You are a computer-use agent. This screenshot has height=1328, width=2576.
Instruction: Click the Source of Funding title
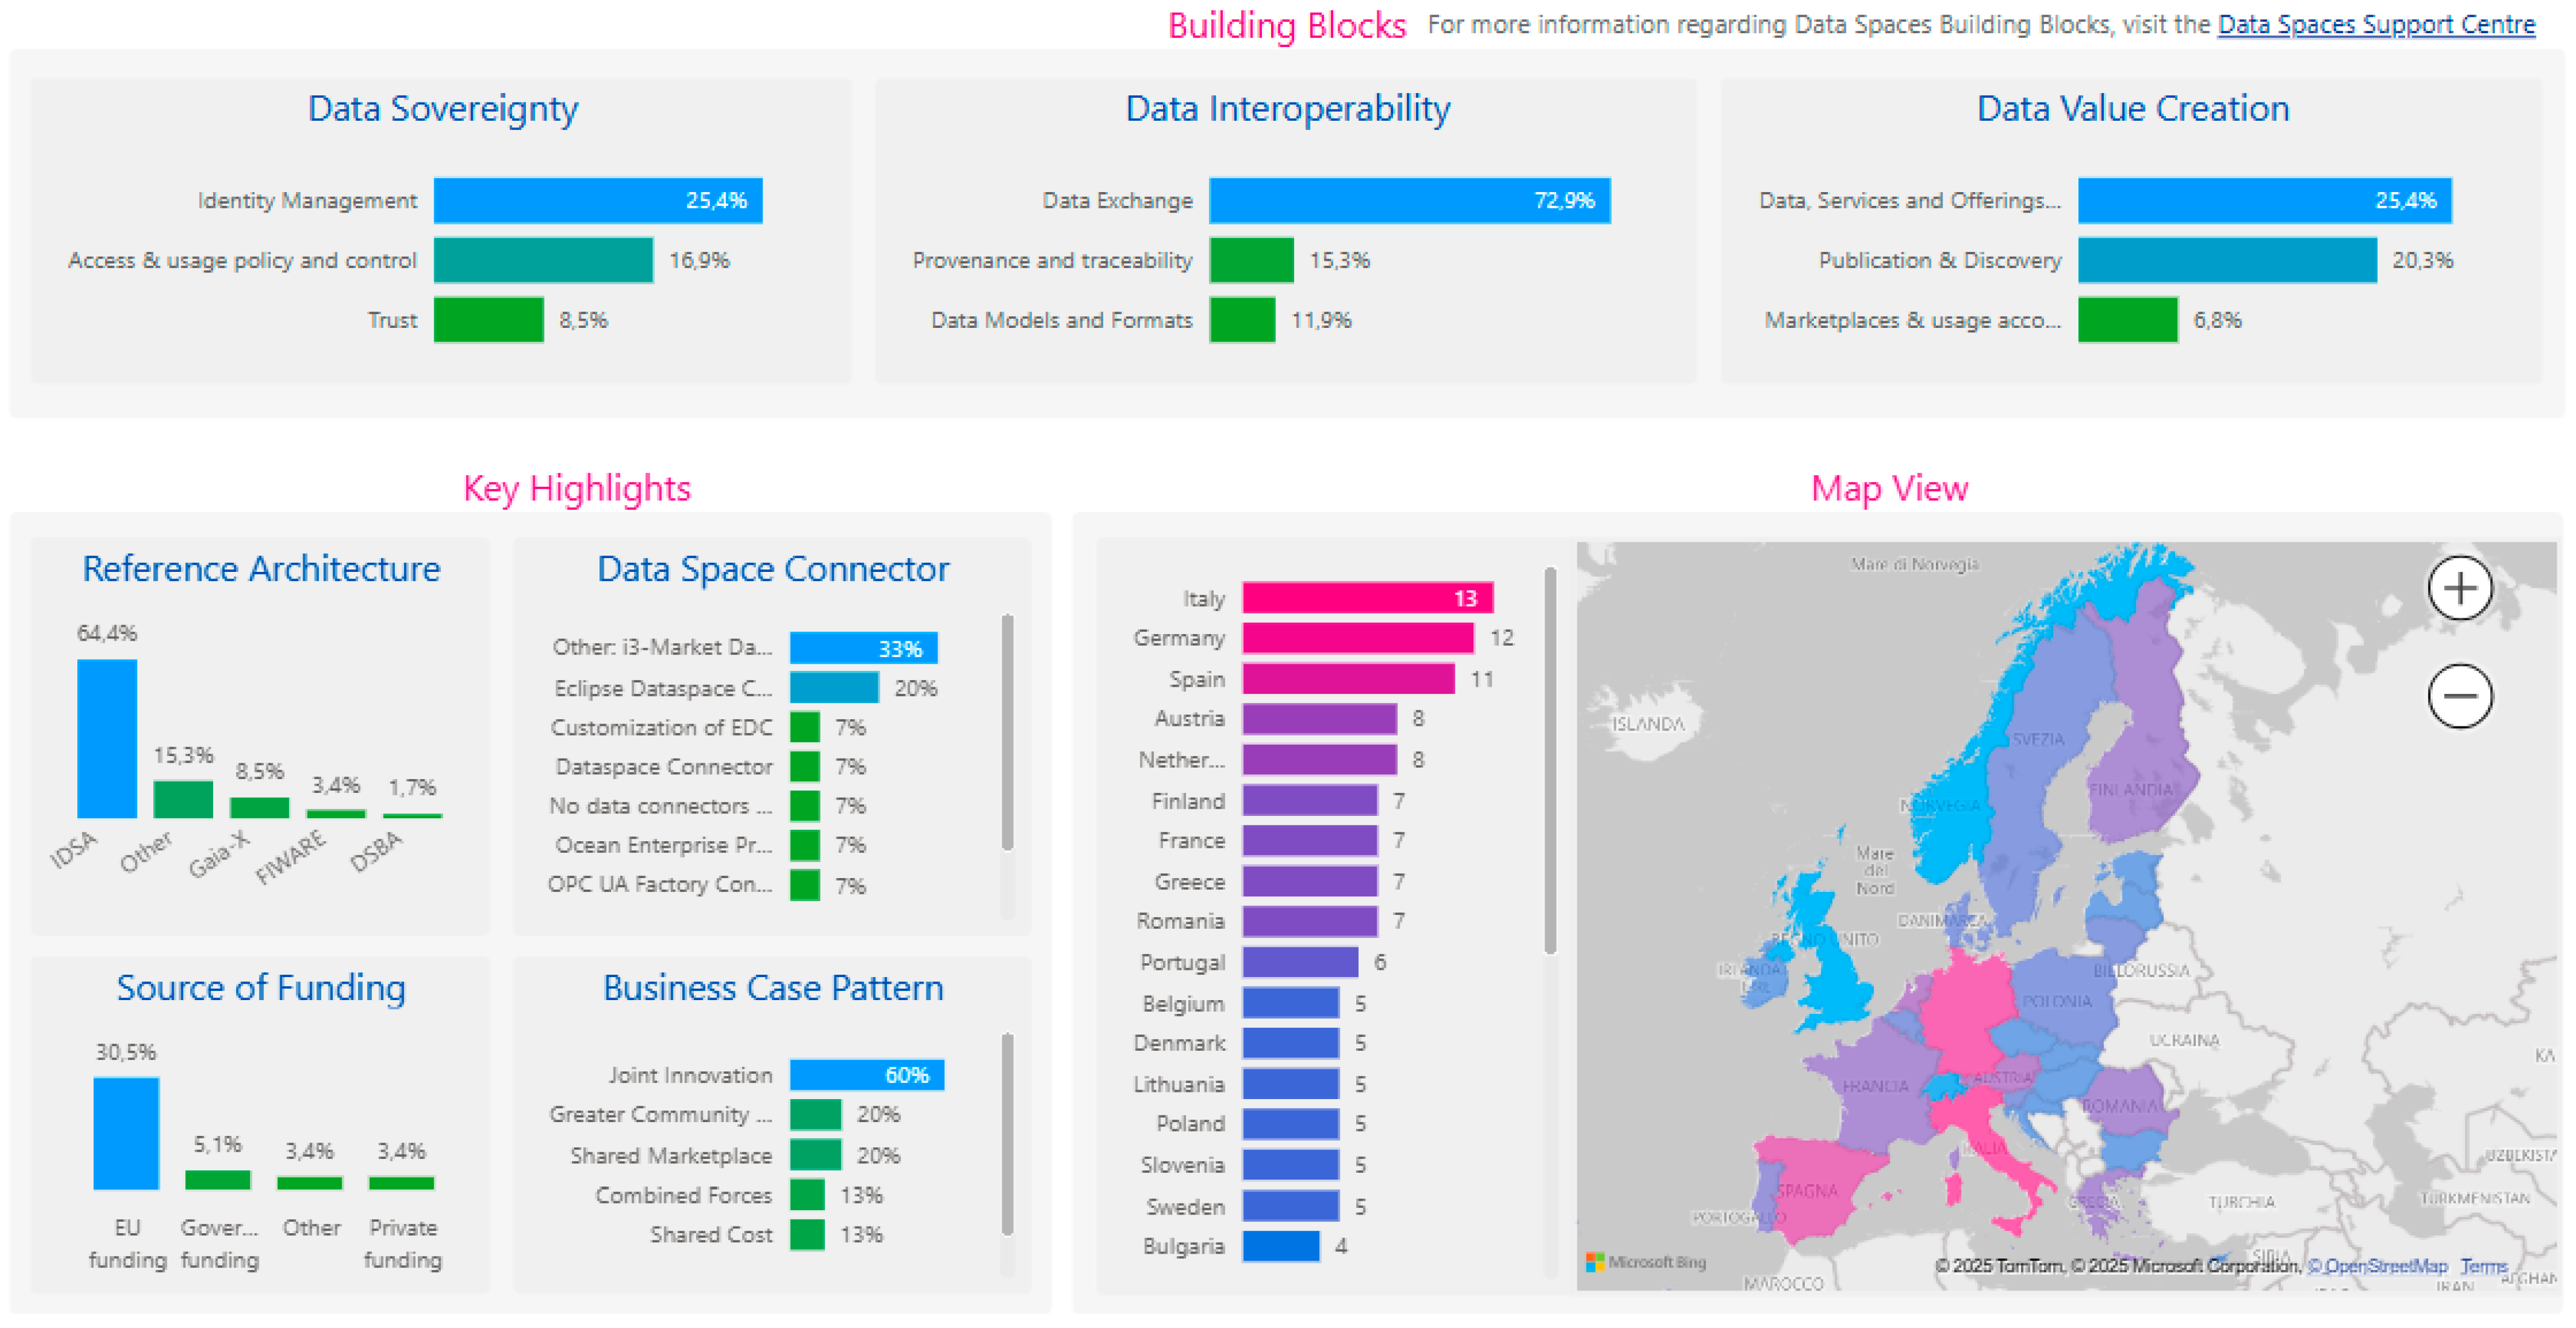(261, 988)
